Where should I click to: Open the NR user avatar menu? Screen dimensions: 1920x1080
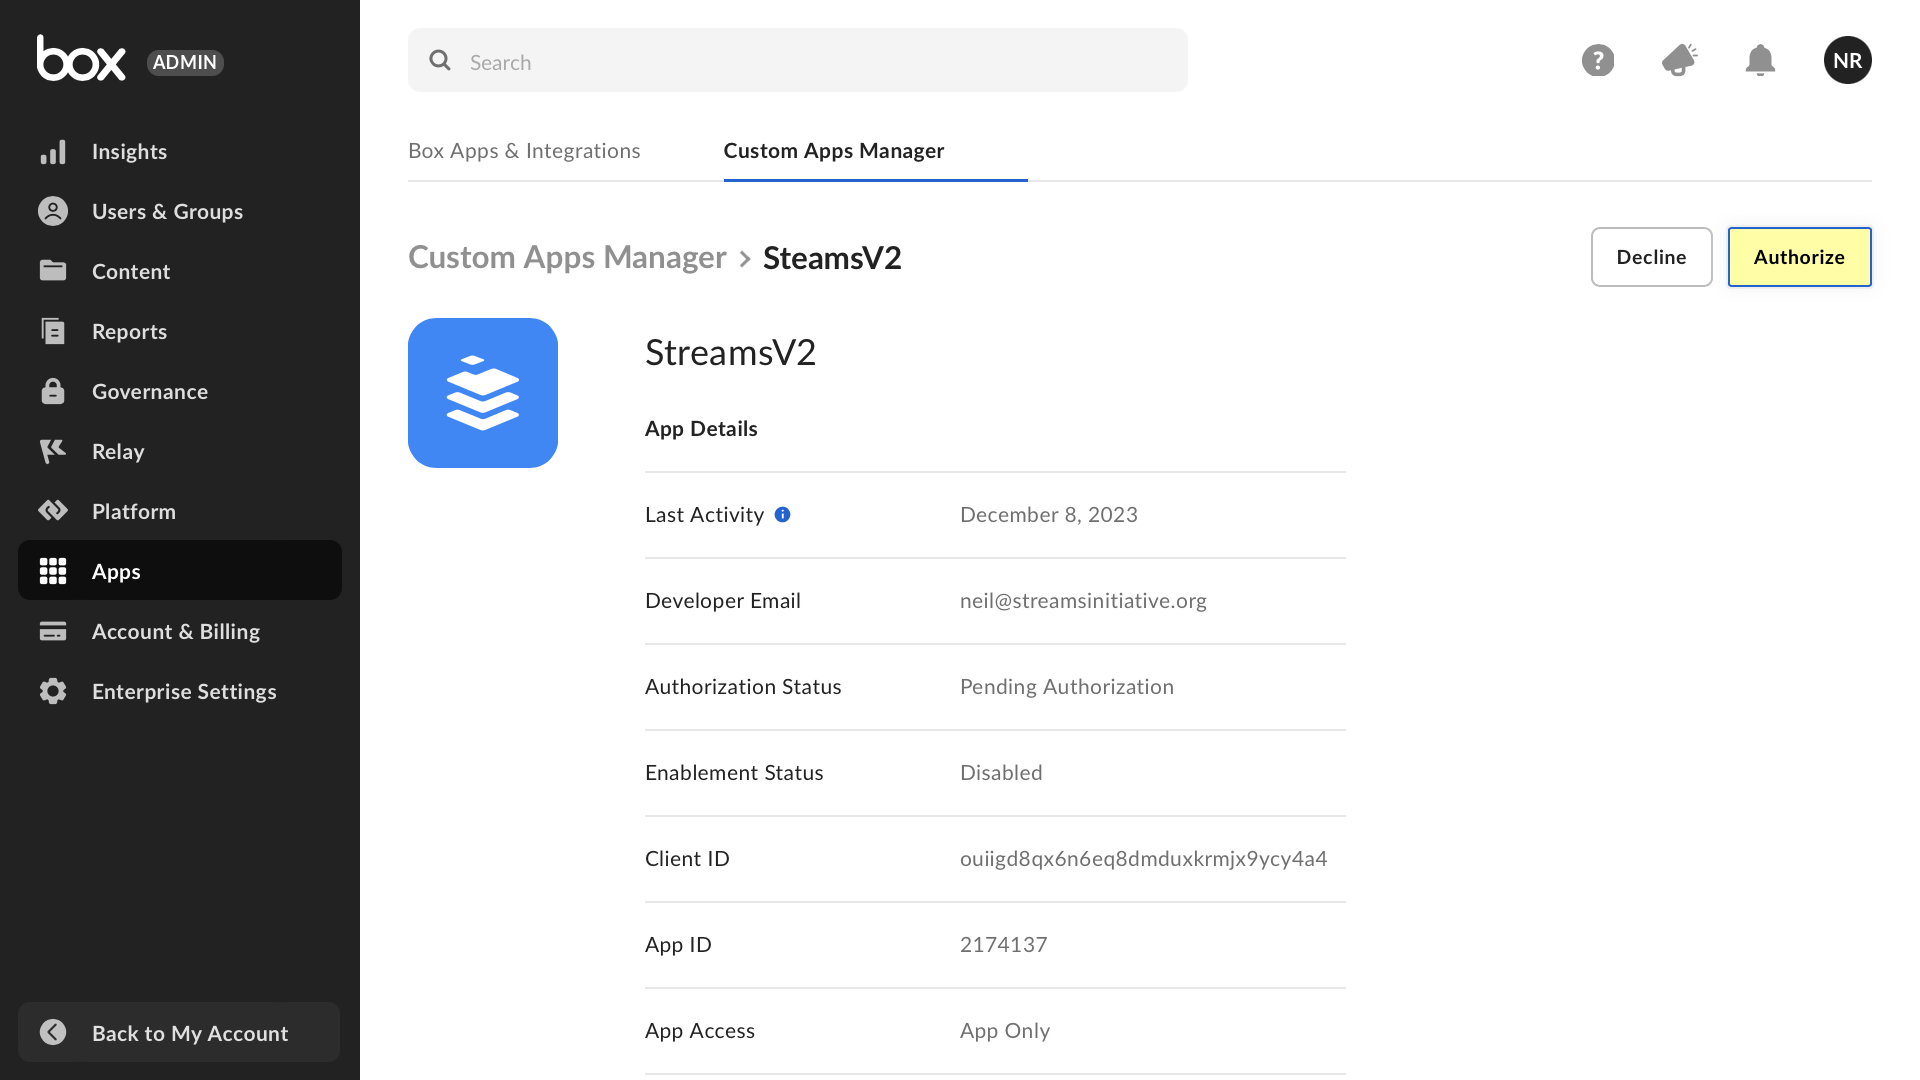pyautogui.click(x=1848, y=60)
